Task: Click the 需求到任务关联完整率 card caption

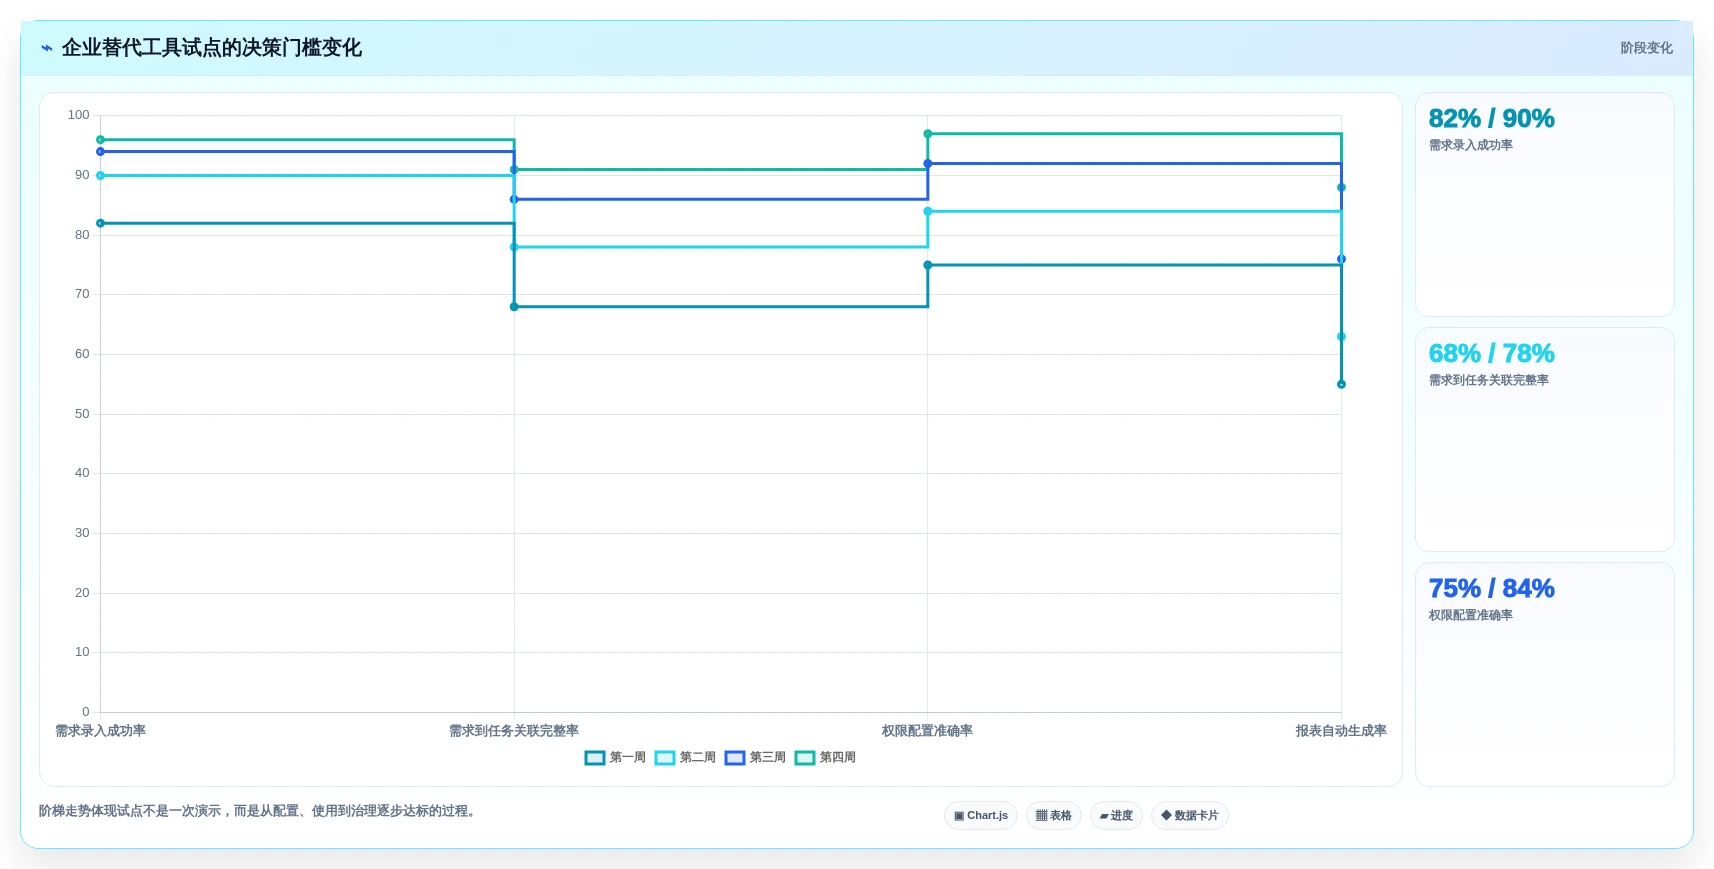Action: (x=1489, y=380)
